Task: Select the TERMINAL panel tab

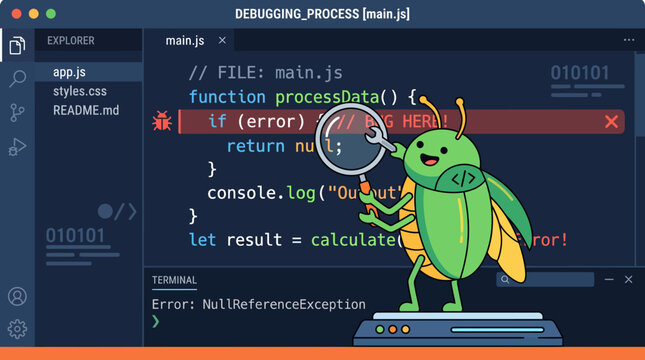Action: click(x=174, y=280)
